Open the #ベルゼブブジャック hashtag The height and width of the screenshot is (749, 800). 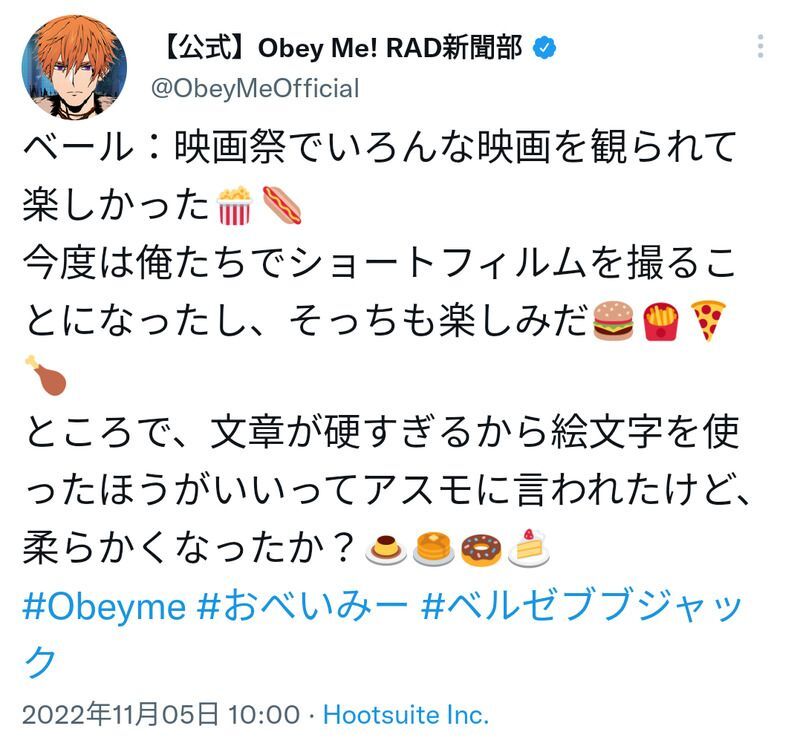[383, 633]
